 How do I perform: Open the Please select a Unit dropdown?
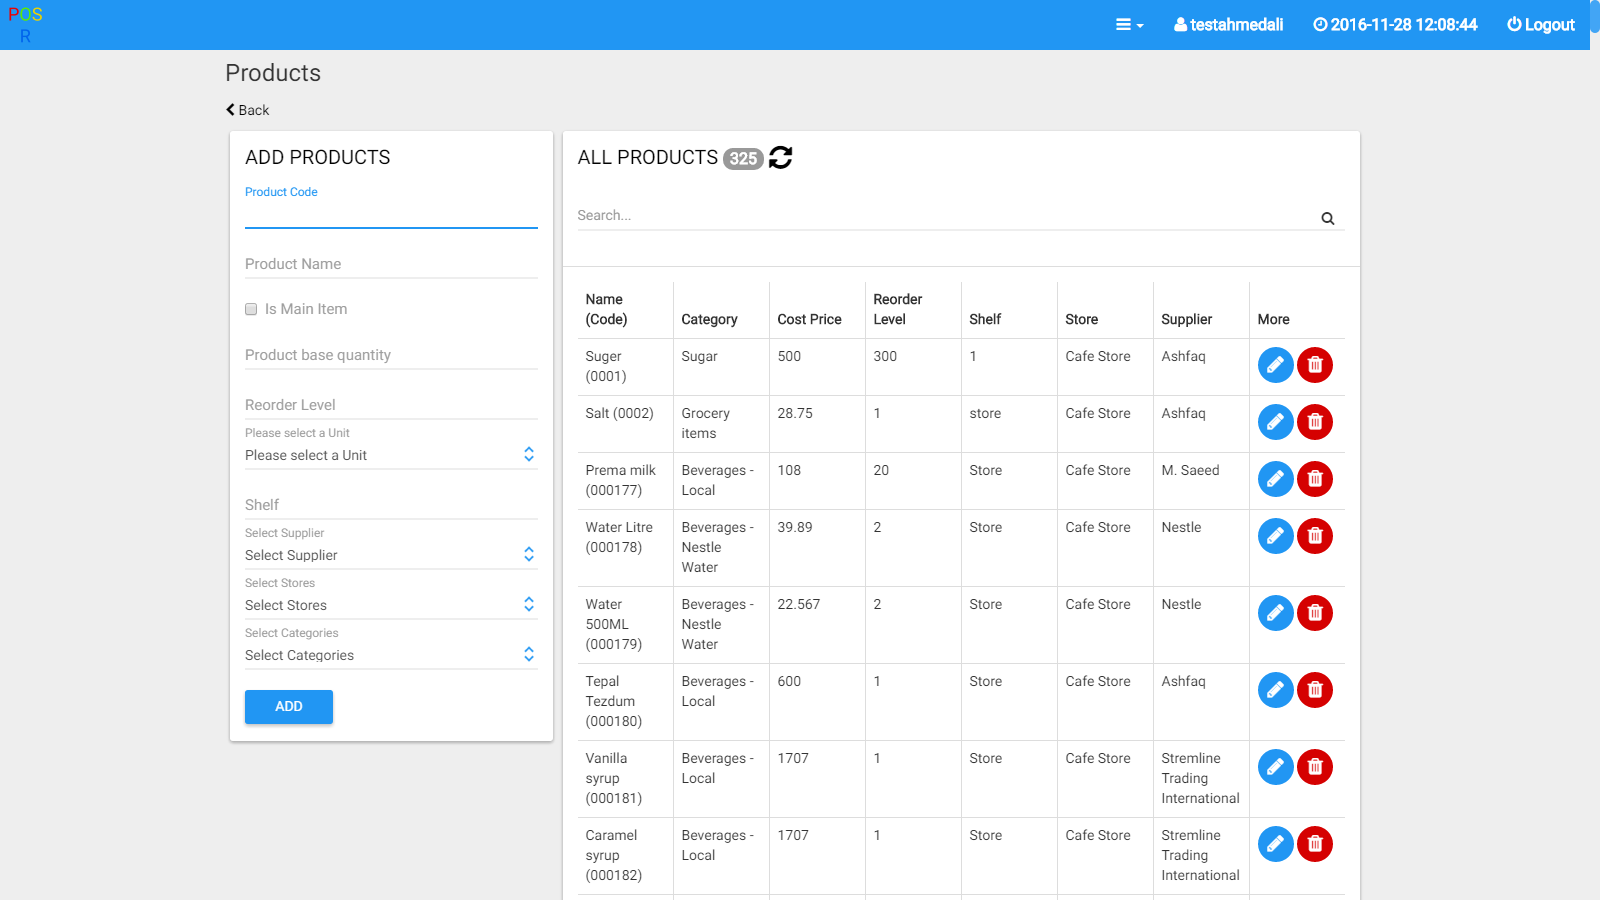pos(390,455)
